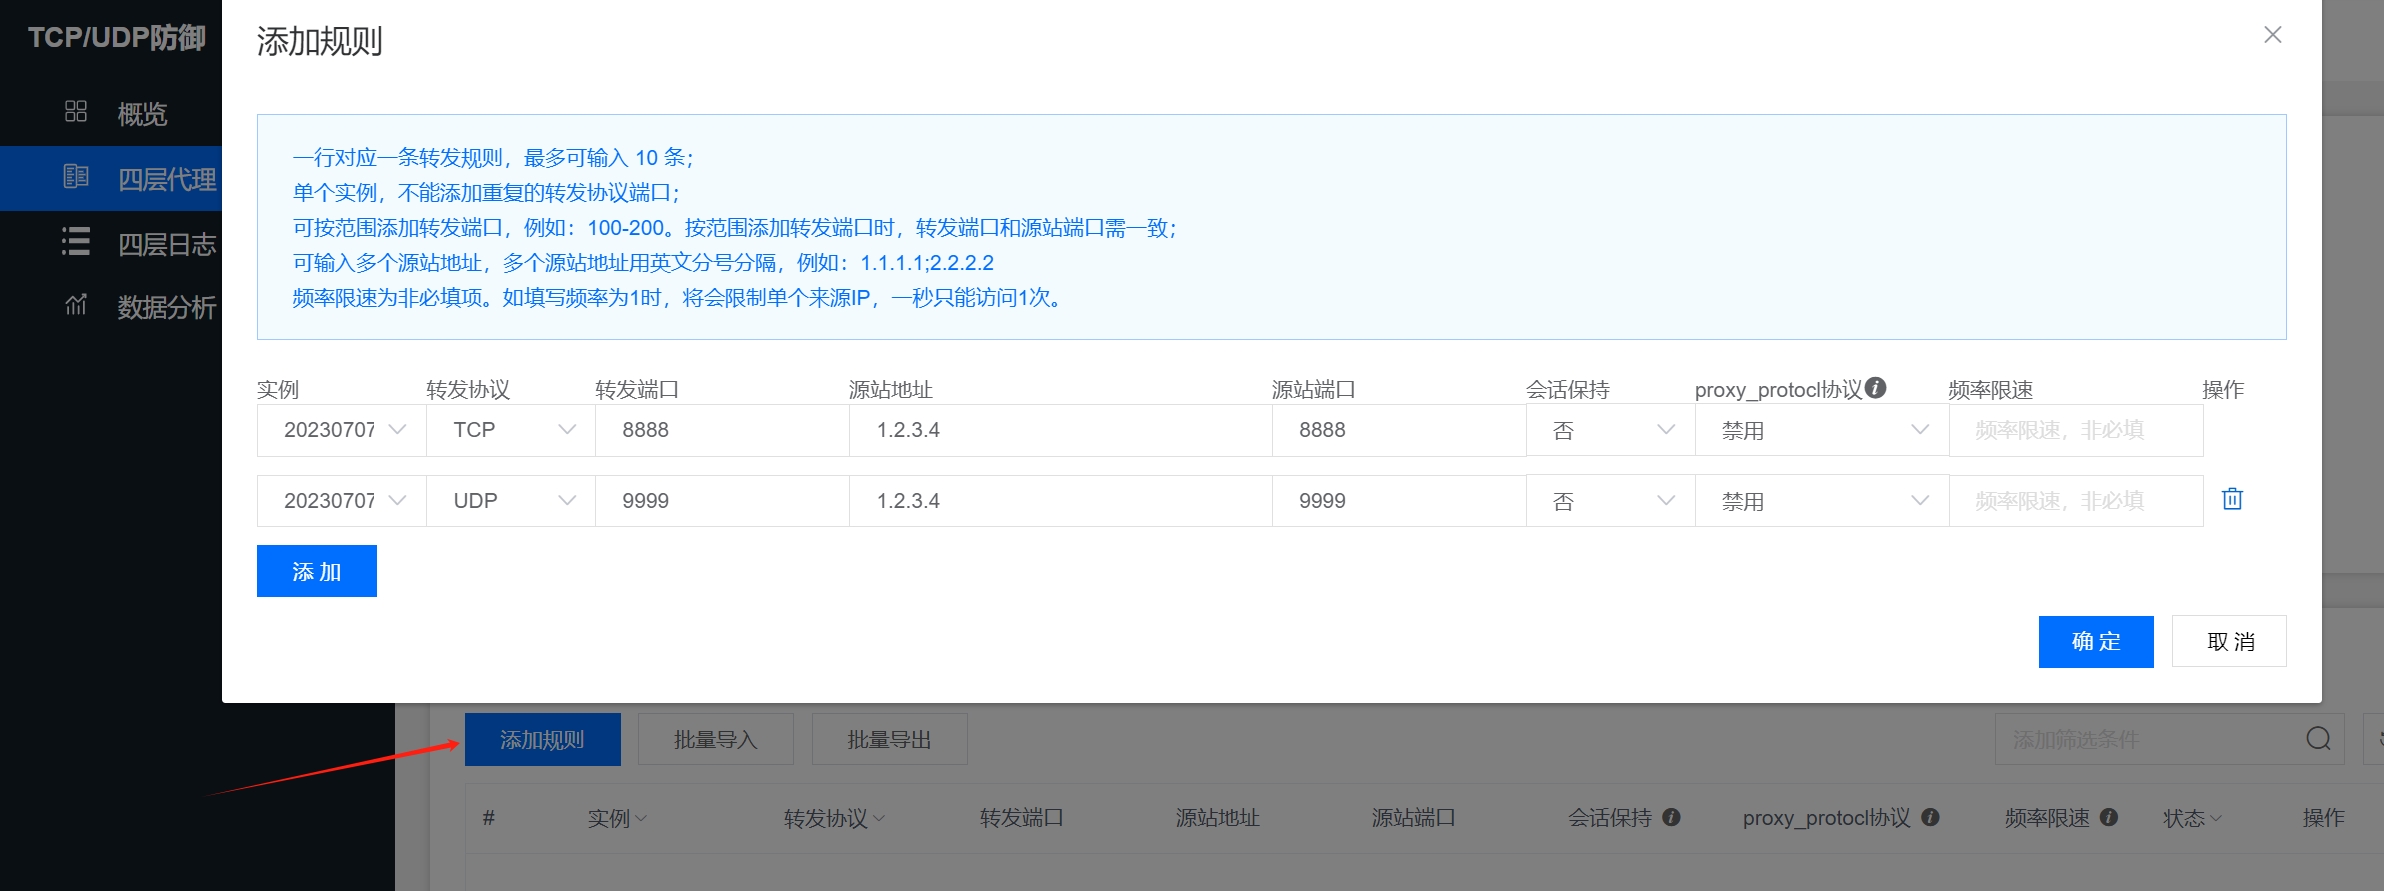Click the 源站端口 field containing 8888
Image resolution: width=2384 pixels, height=891 pixels.
[1399, 430]
